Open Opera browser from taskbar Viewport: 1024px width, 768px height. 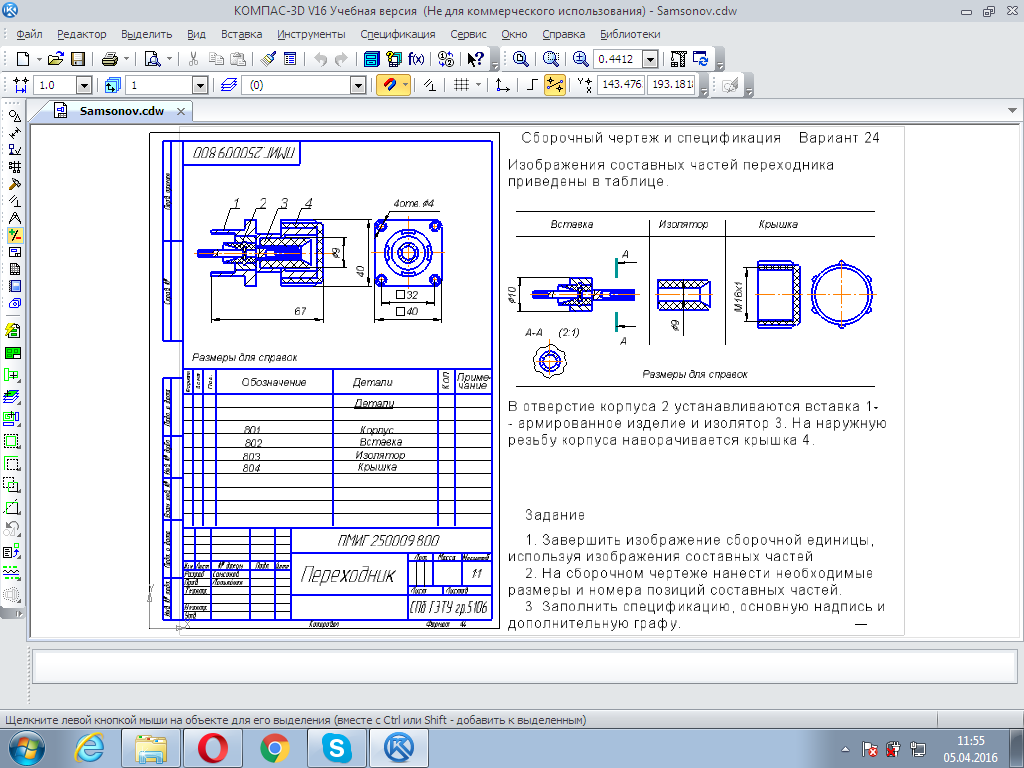click(x=213, y=749)
